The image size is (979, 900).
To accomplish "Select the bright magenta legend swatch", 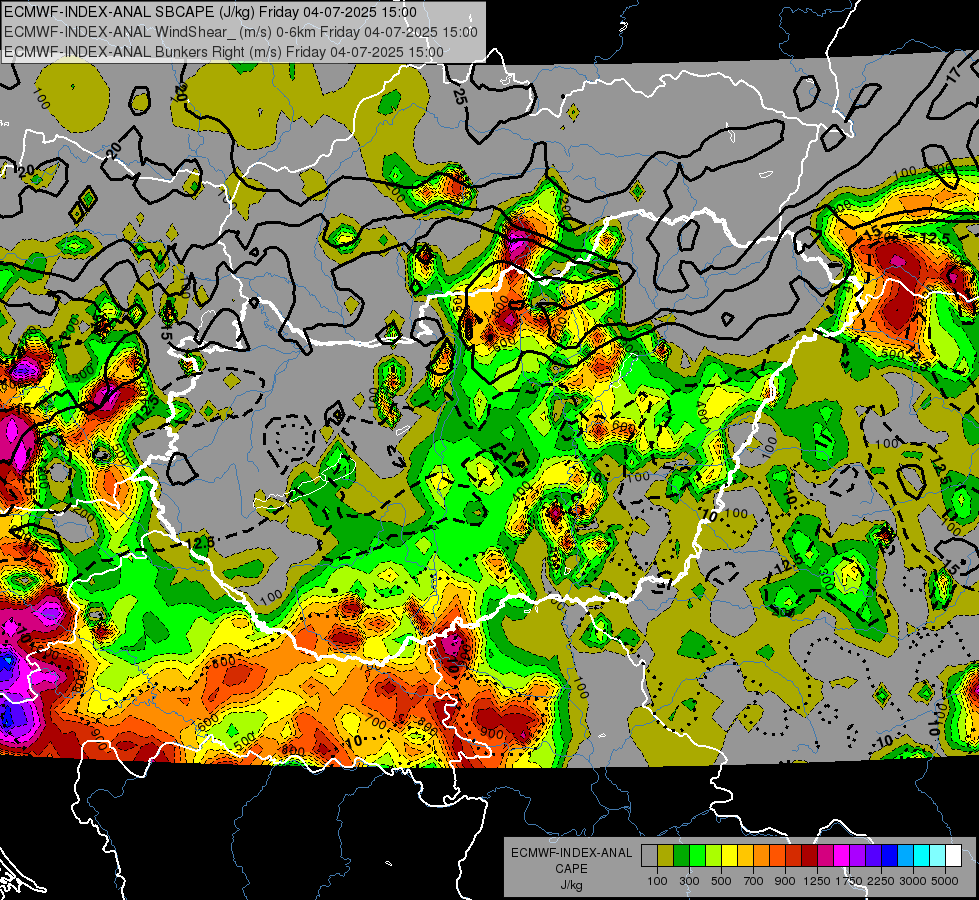I will 842,855.
